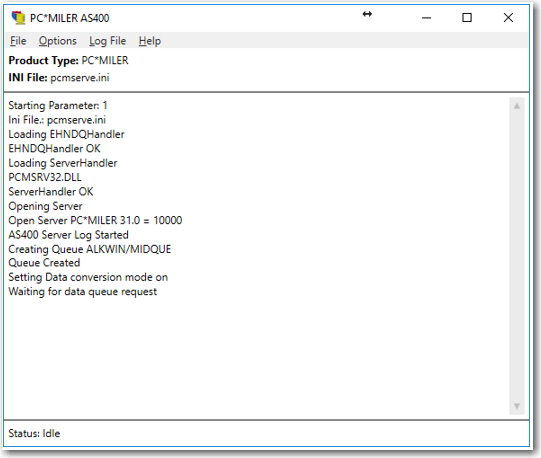Click the log scrollbar track
The height and width of the screenshot is (458, 541).
(517, 256)
